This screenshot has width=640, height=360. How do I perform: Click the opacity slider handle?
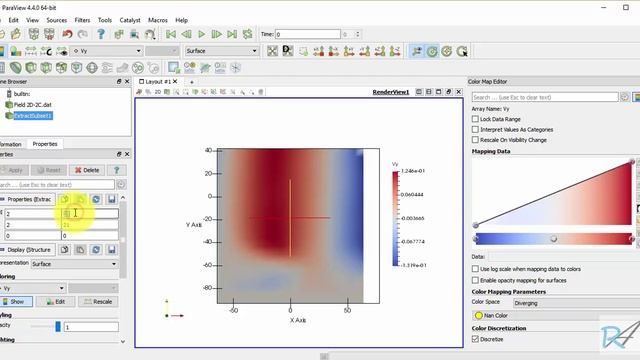coord(58,327)
